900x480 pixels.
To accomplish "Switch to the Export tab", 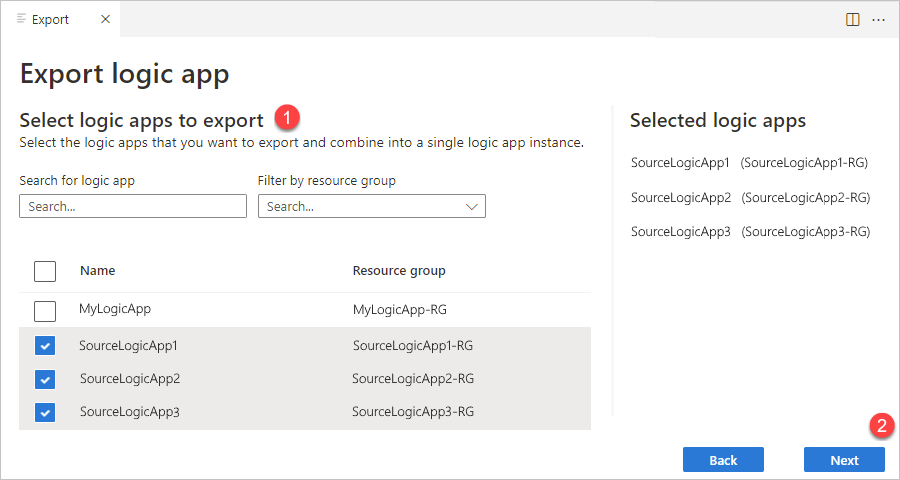I will 50,19.
